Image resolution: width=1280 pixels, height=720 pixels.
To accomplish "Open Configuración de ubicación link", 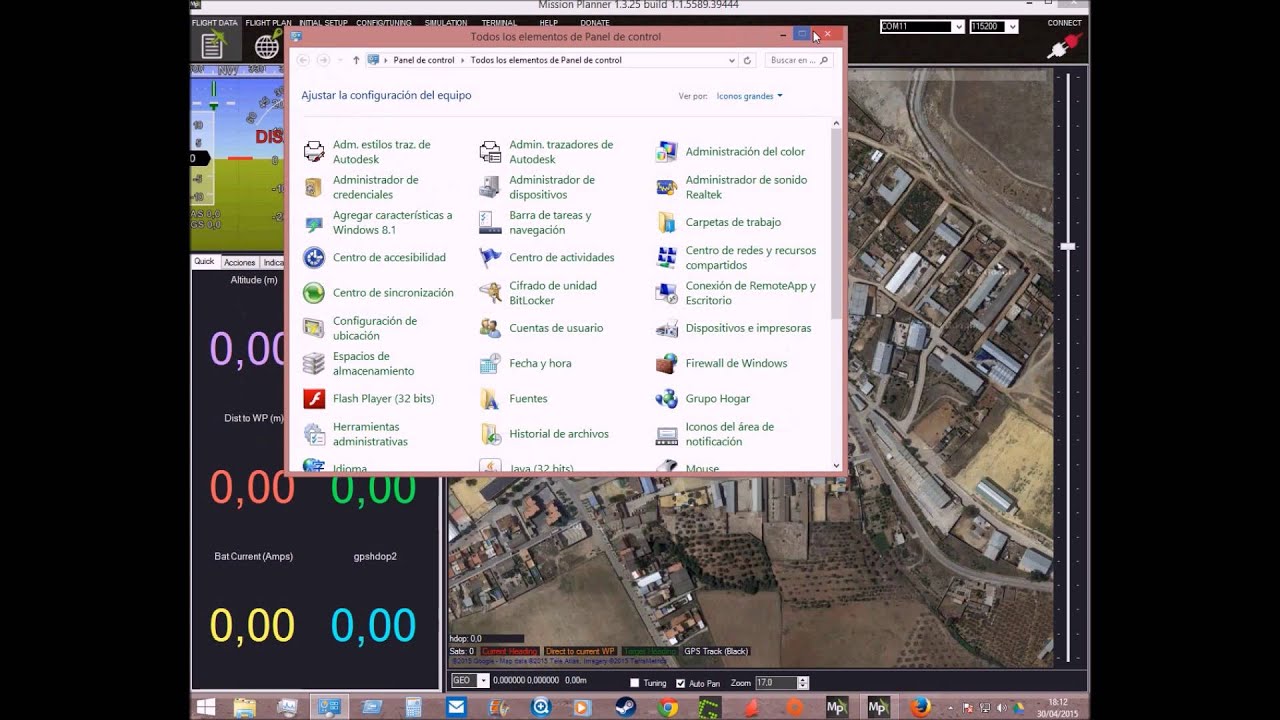I will [375, 328].
